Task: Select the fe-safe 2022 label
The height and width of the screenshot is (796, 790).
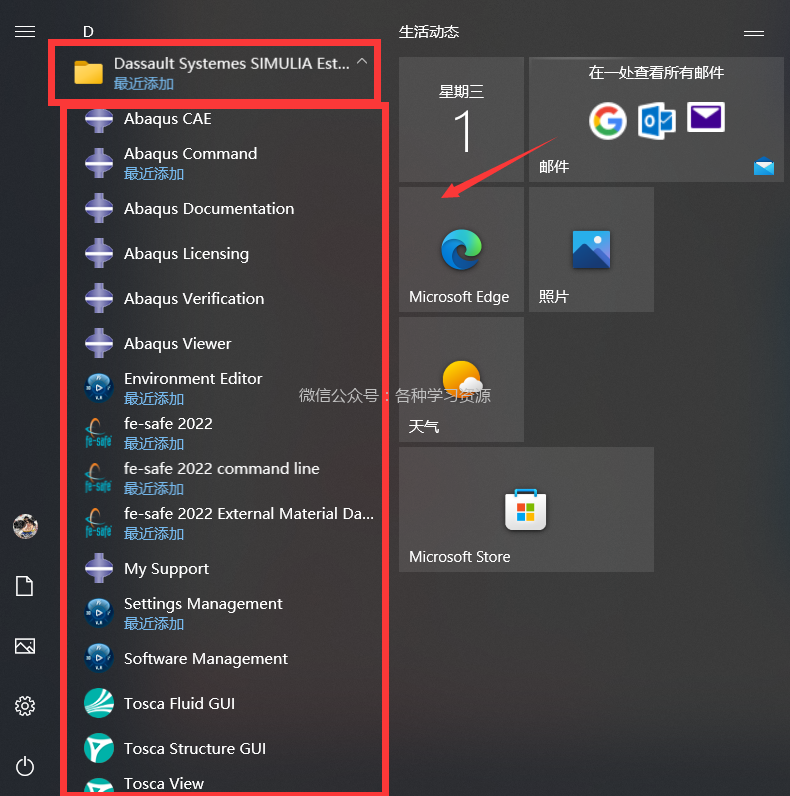Action: click(x=168, y=423)
